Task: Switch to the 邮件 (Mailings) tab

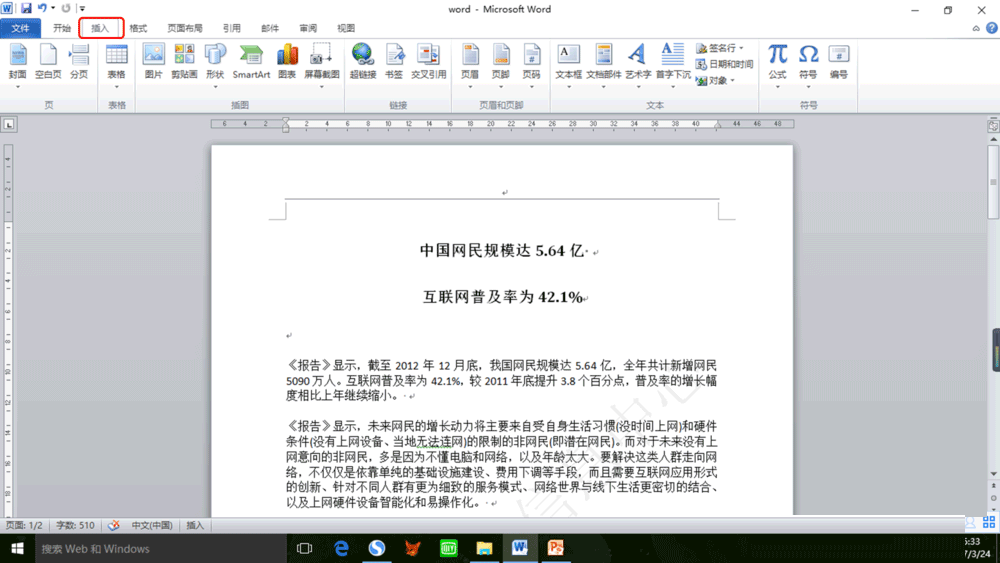Action: [x=270, y=28]
